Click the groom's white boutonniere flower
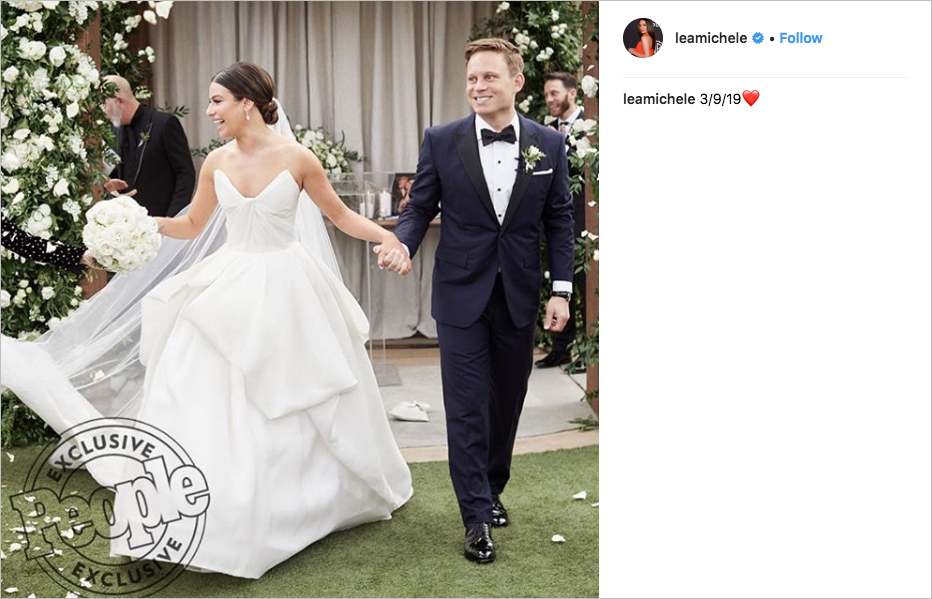The height and width of the screenshot is (599, 932). [531, 156]
